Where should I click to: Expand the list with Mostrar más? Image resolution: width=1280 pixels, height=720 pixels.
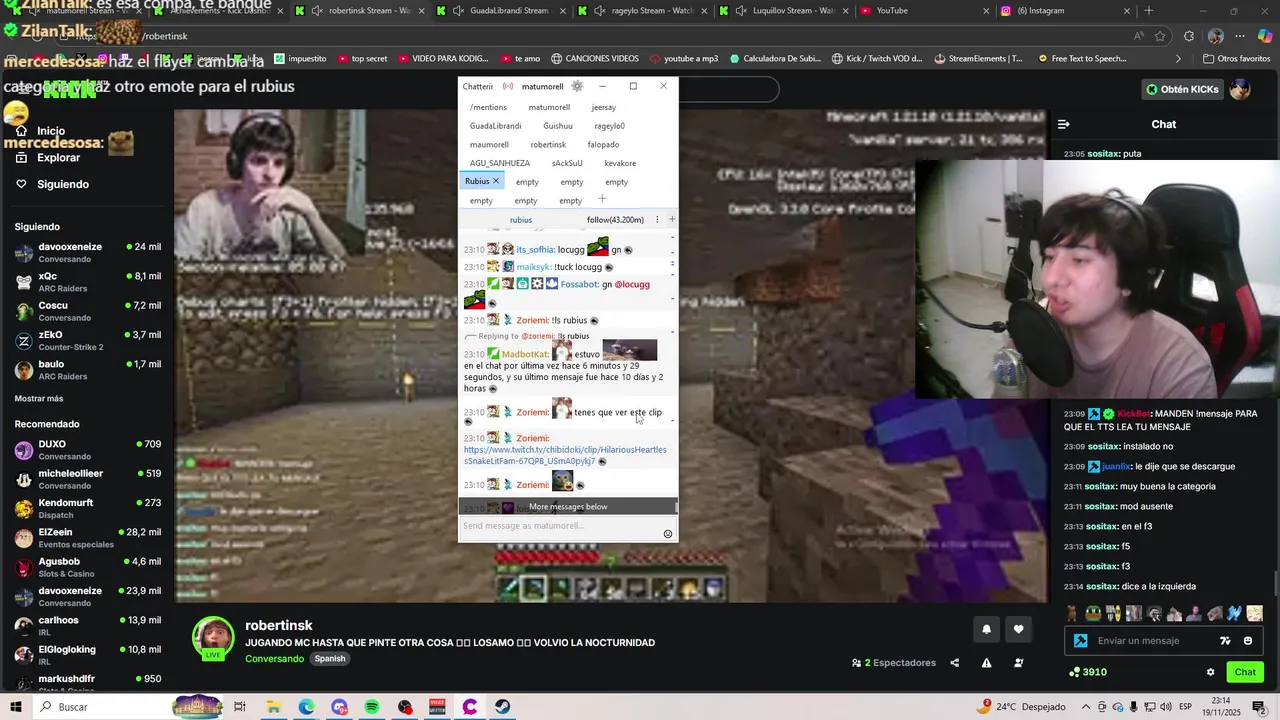coord(39,398)
